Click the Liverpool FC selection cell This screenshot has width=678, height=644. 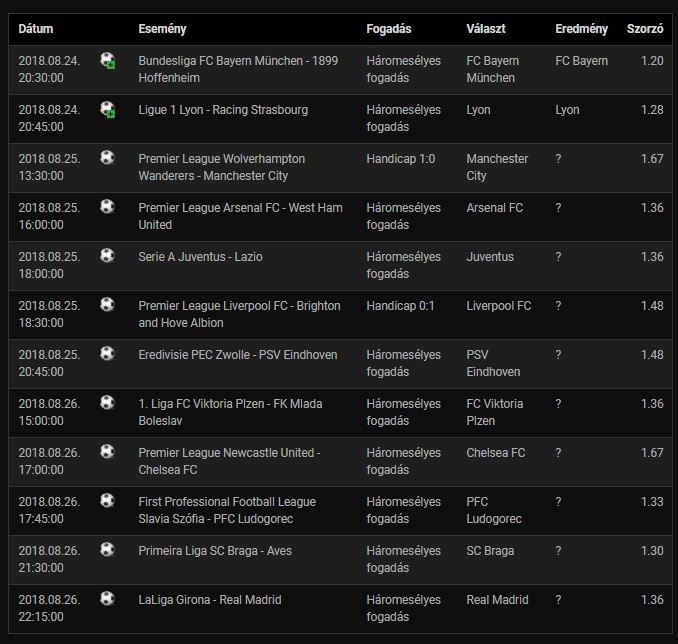tap(499, 306)
